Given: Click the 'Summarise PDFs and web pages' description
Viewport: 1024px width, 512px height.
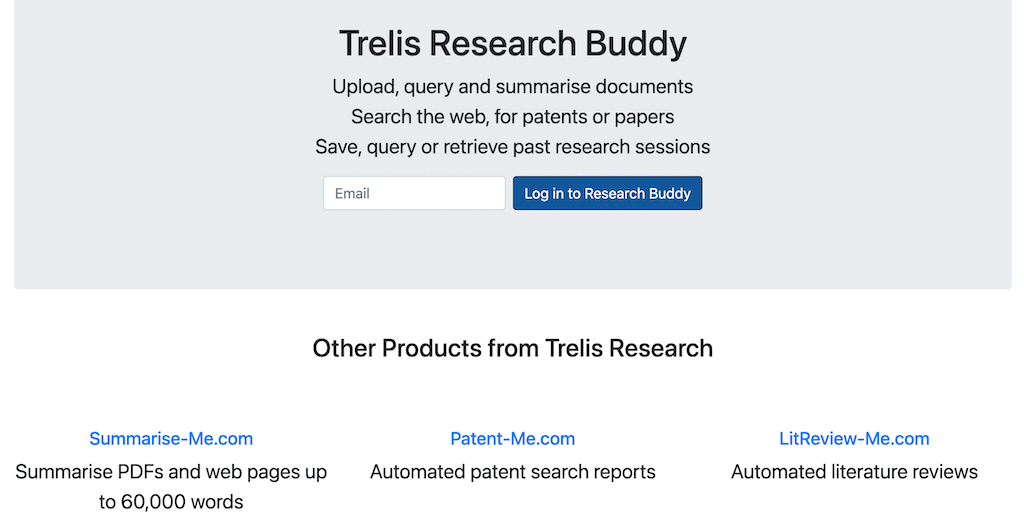Looking at the screenshot, I should tap(171, 471).
